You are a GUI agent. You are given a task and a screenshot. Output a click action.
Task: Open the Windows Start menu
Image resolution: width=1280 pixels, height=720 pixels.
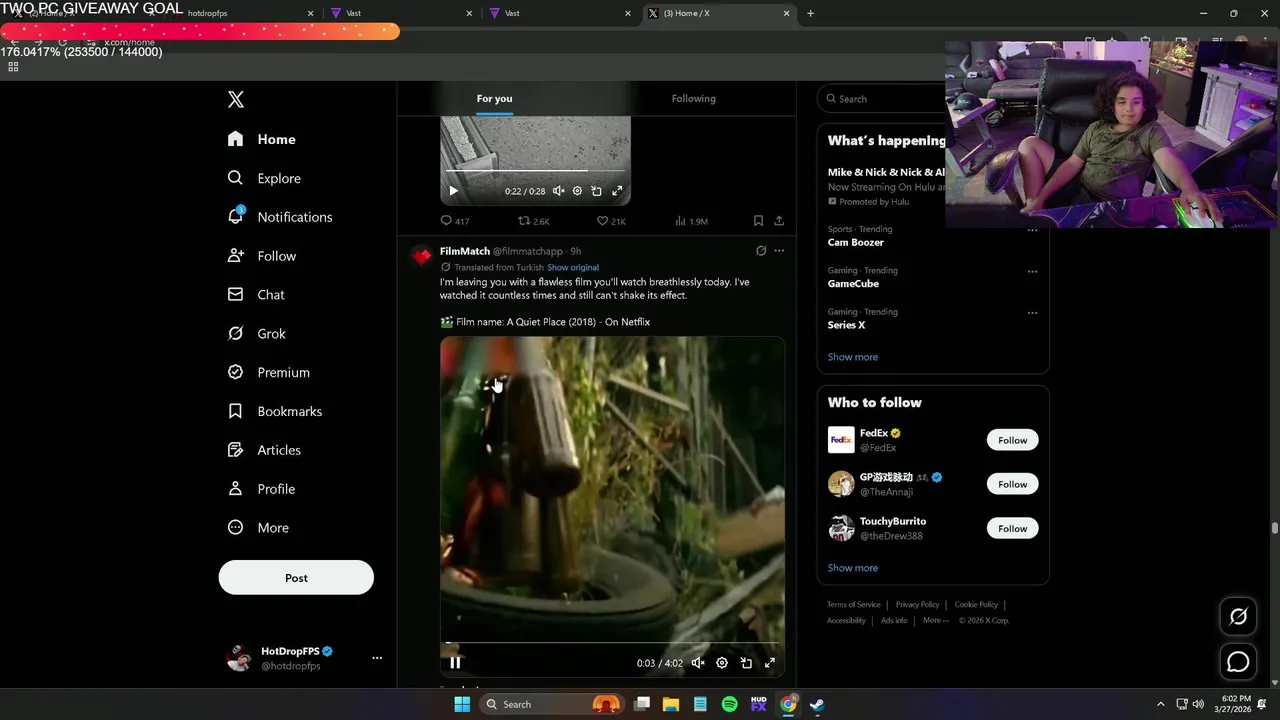[462, 704]
